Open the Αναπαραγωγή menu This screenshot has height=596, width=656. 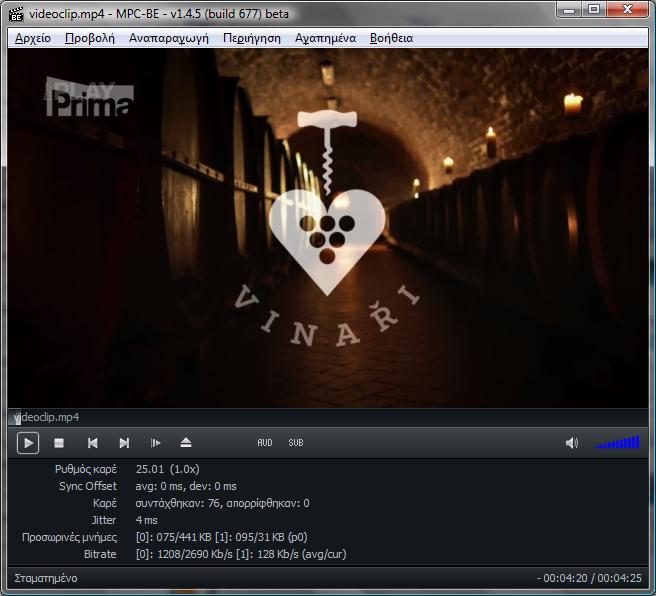click(168, 38)
